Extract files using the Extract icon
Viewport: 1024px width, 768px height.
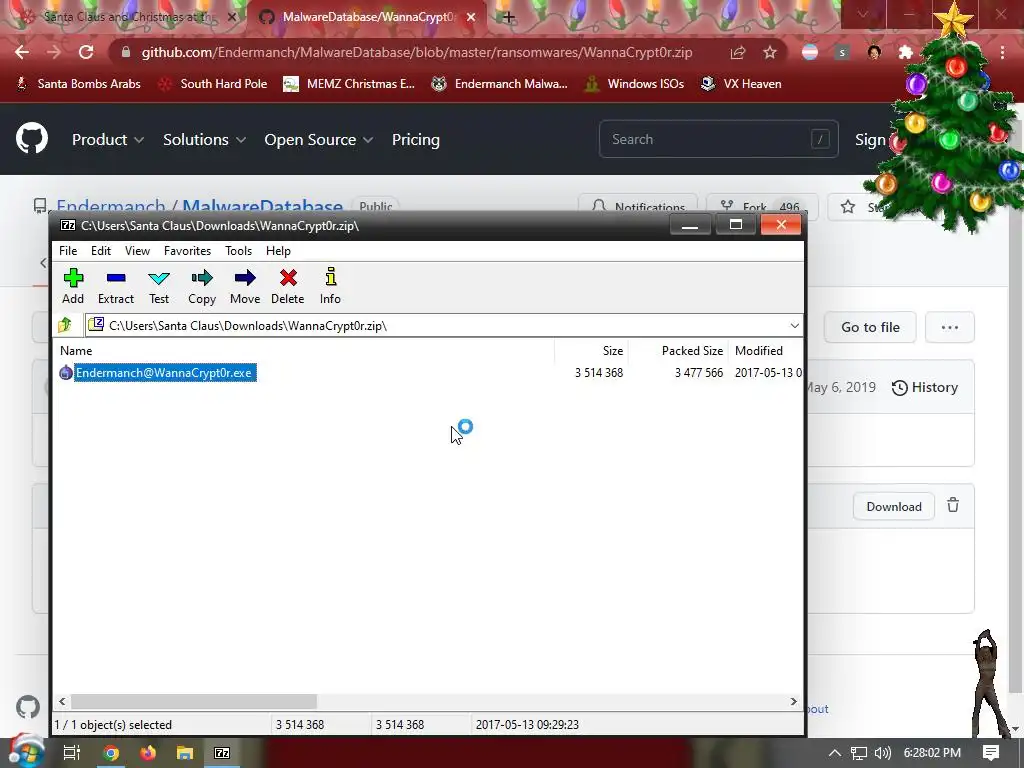click(x=116, y=286)
